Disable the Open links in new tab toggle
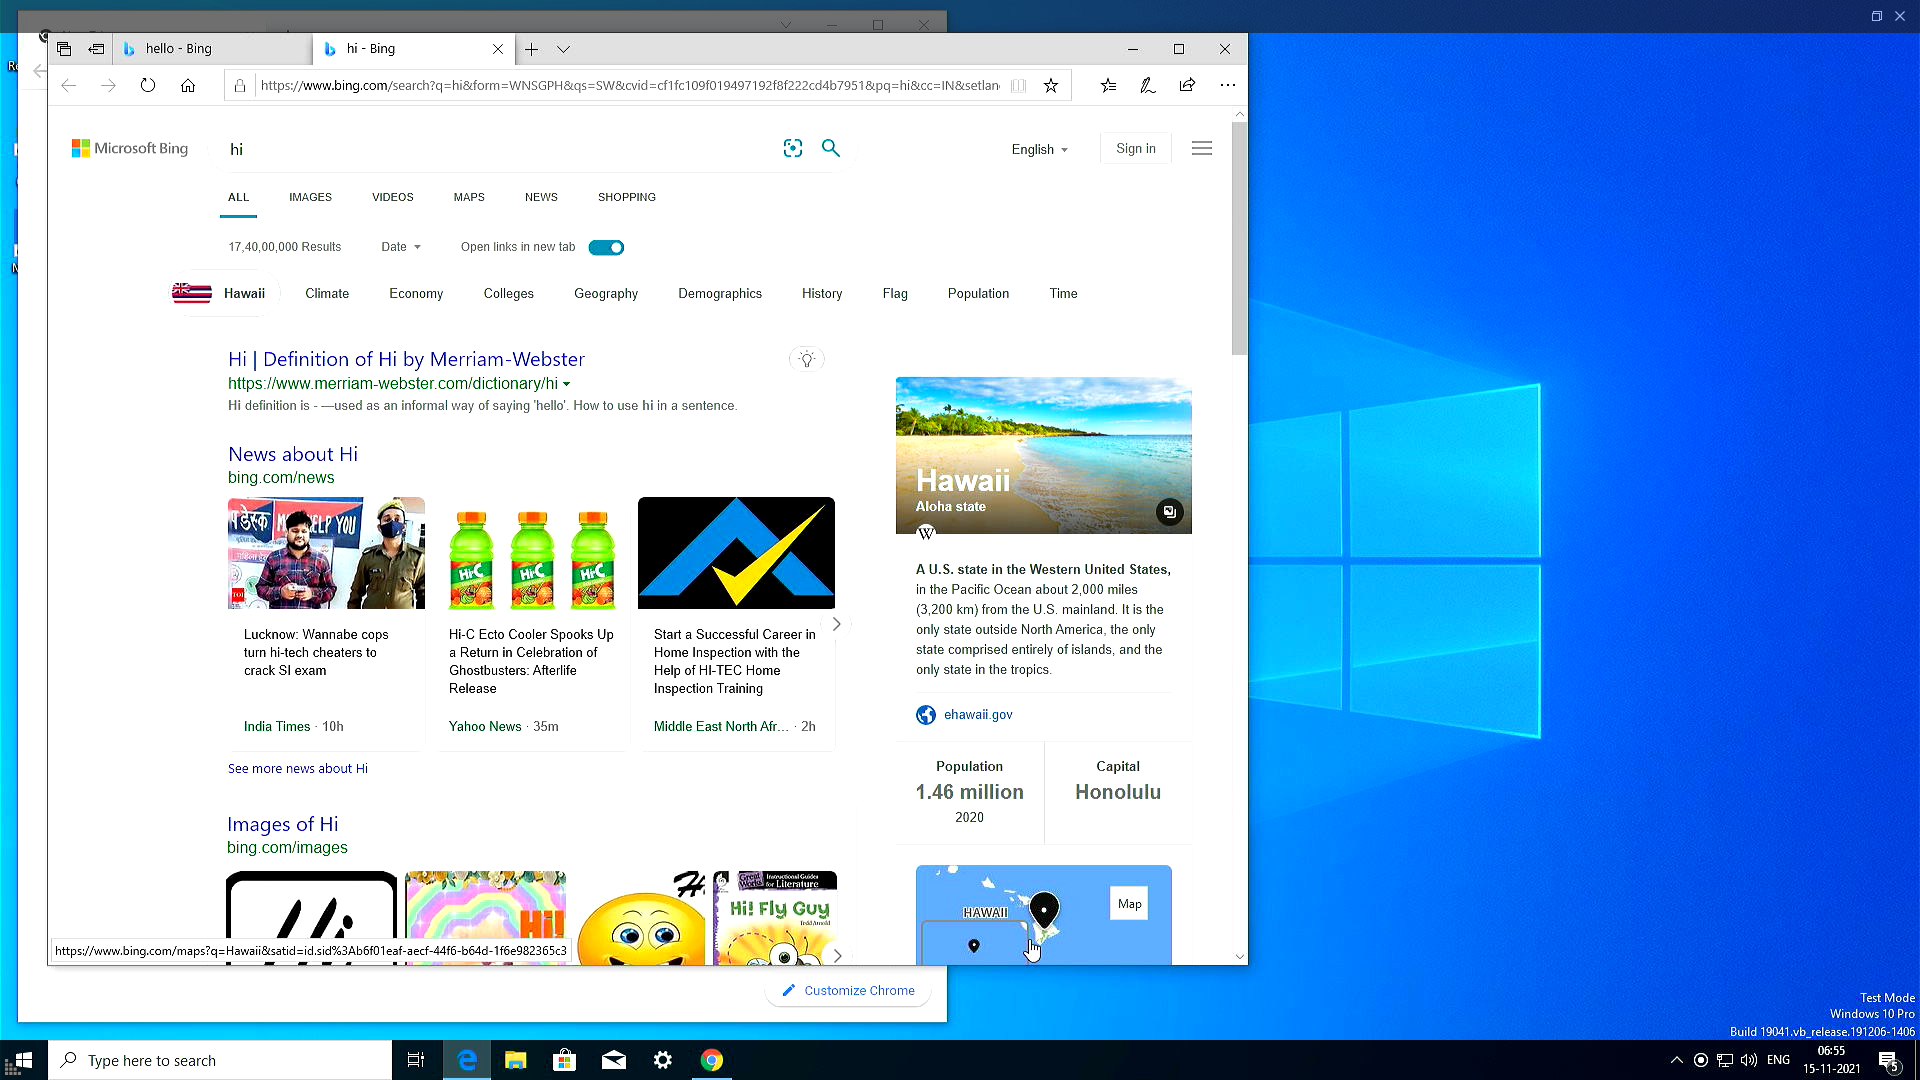The height and width of the screenshot is (1080, 1920). (x=606, y=247)
